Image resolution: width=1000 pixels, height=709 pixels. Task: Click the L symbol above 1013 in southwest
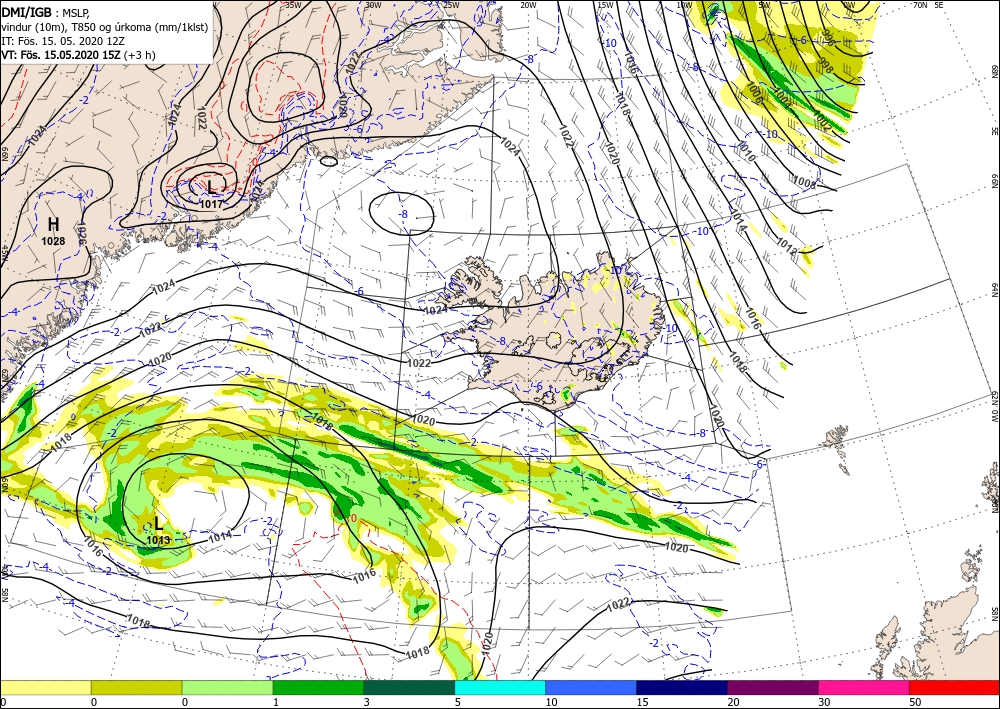[158, 524]
